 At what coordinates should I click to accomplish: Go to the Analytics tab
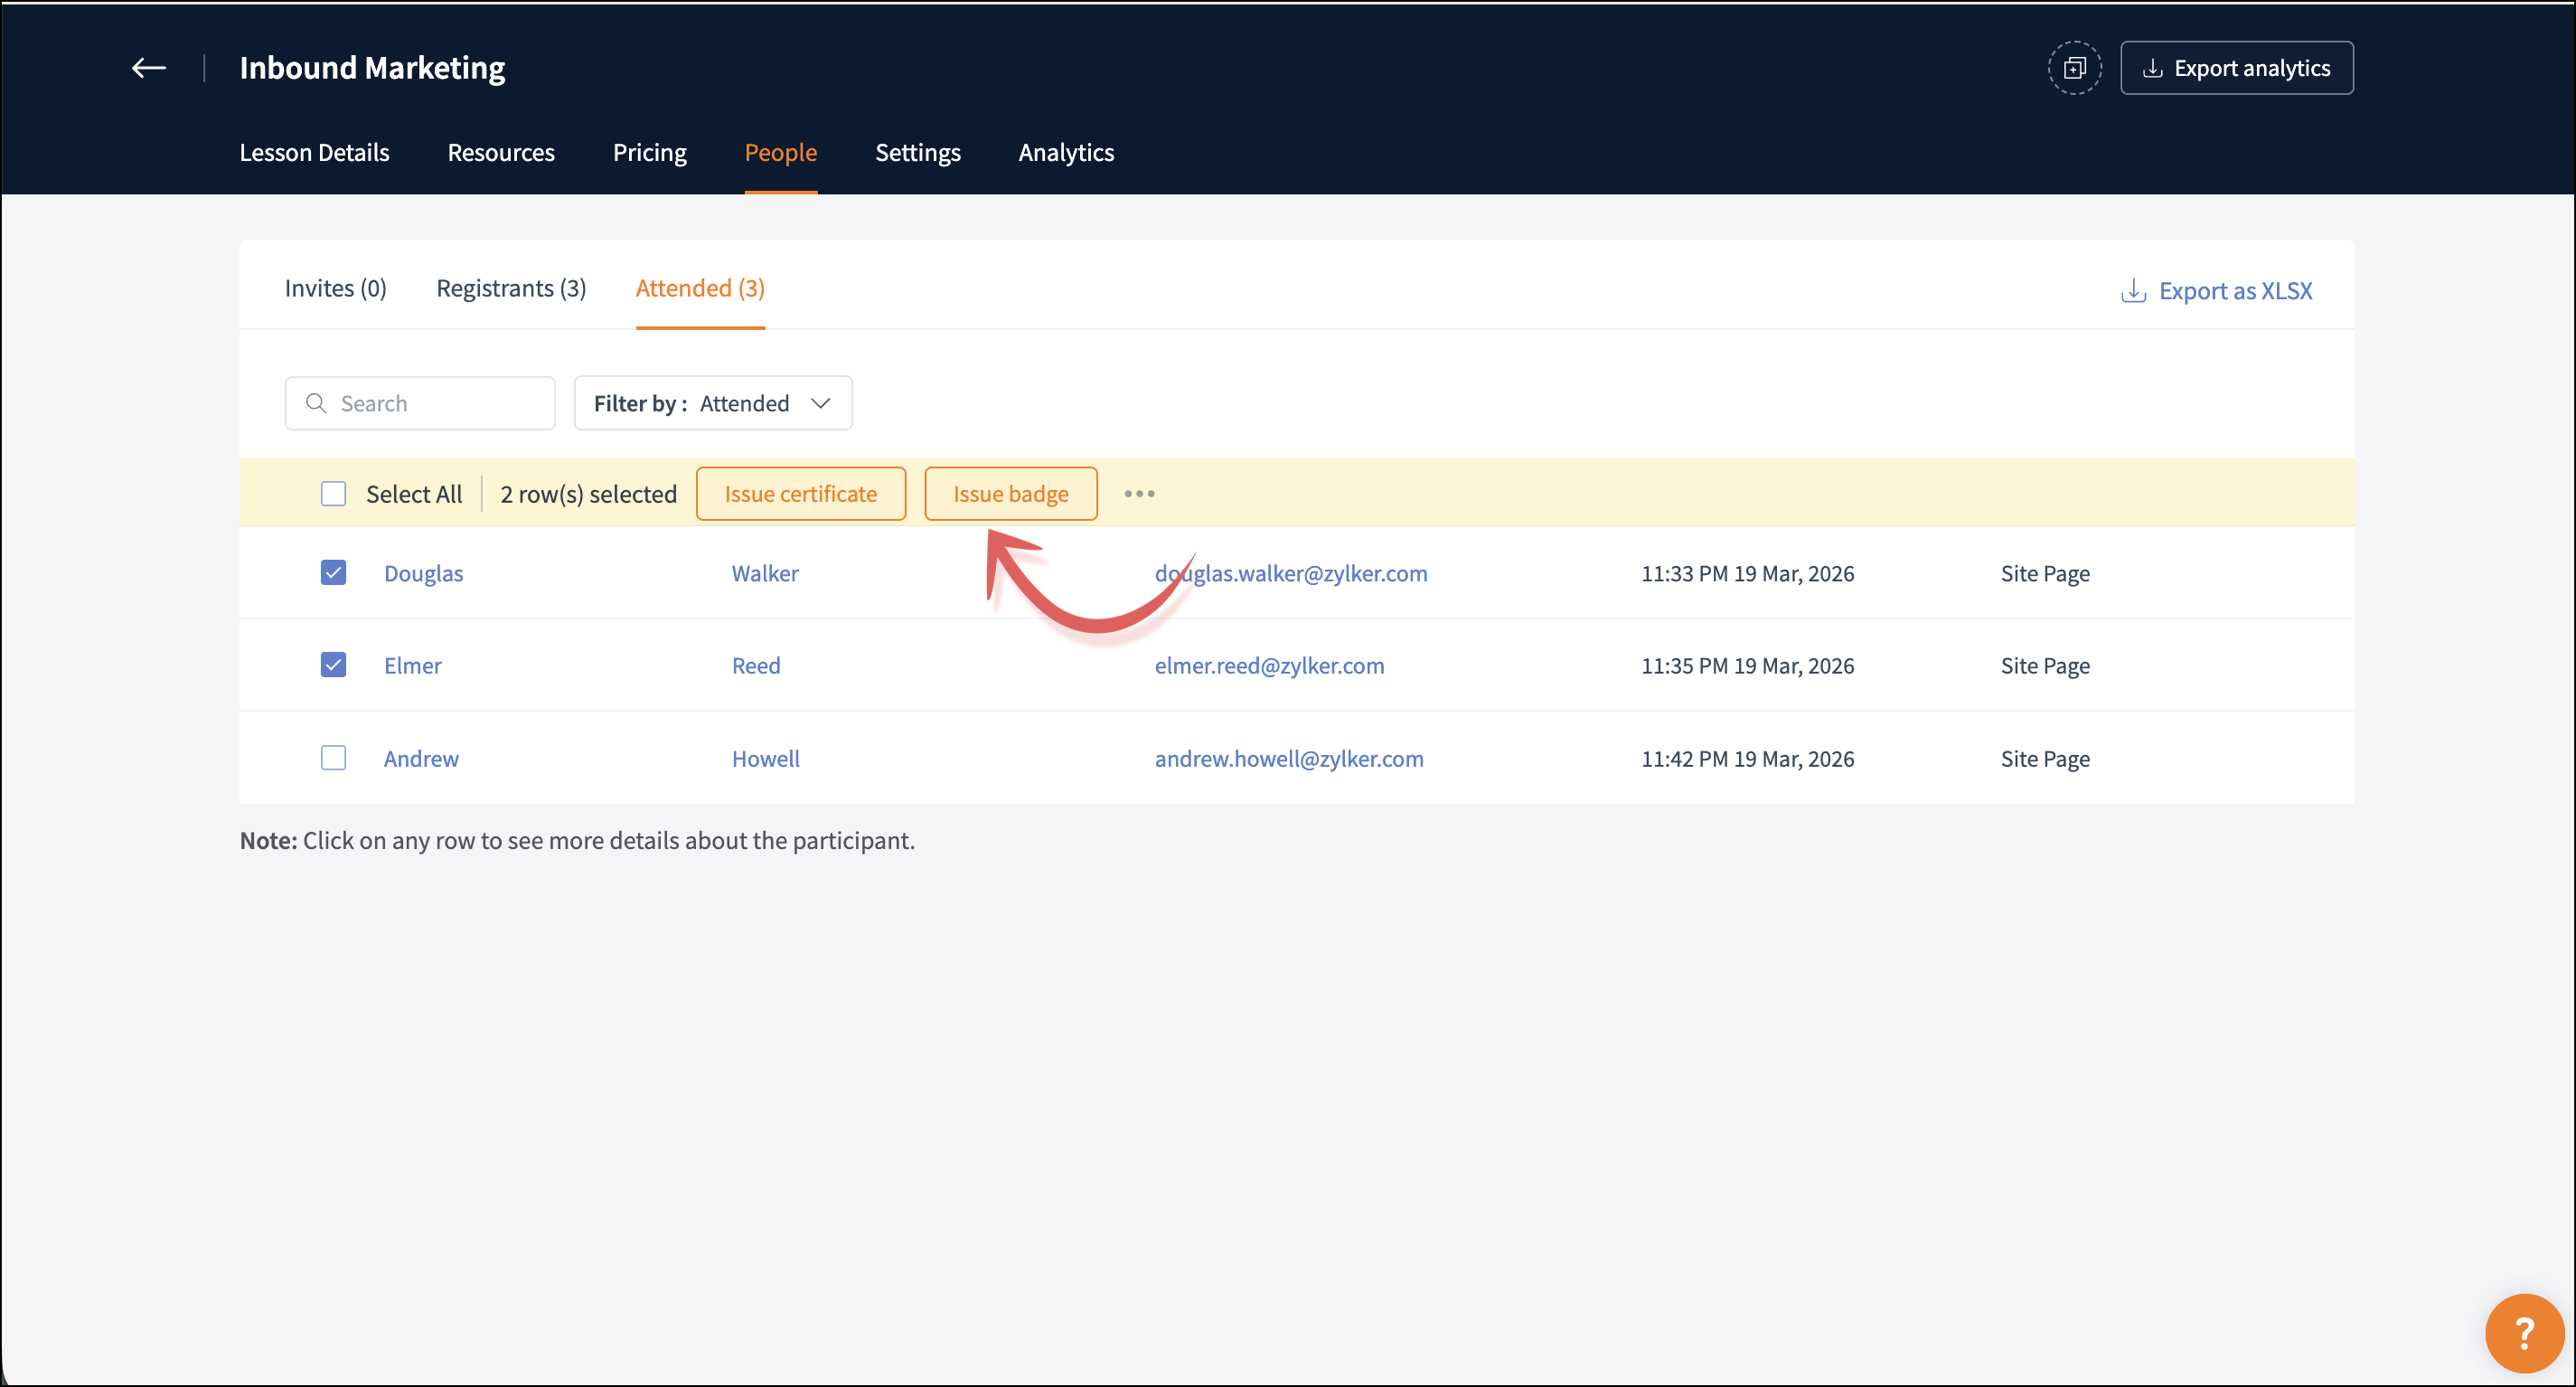1066,152
